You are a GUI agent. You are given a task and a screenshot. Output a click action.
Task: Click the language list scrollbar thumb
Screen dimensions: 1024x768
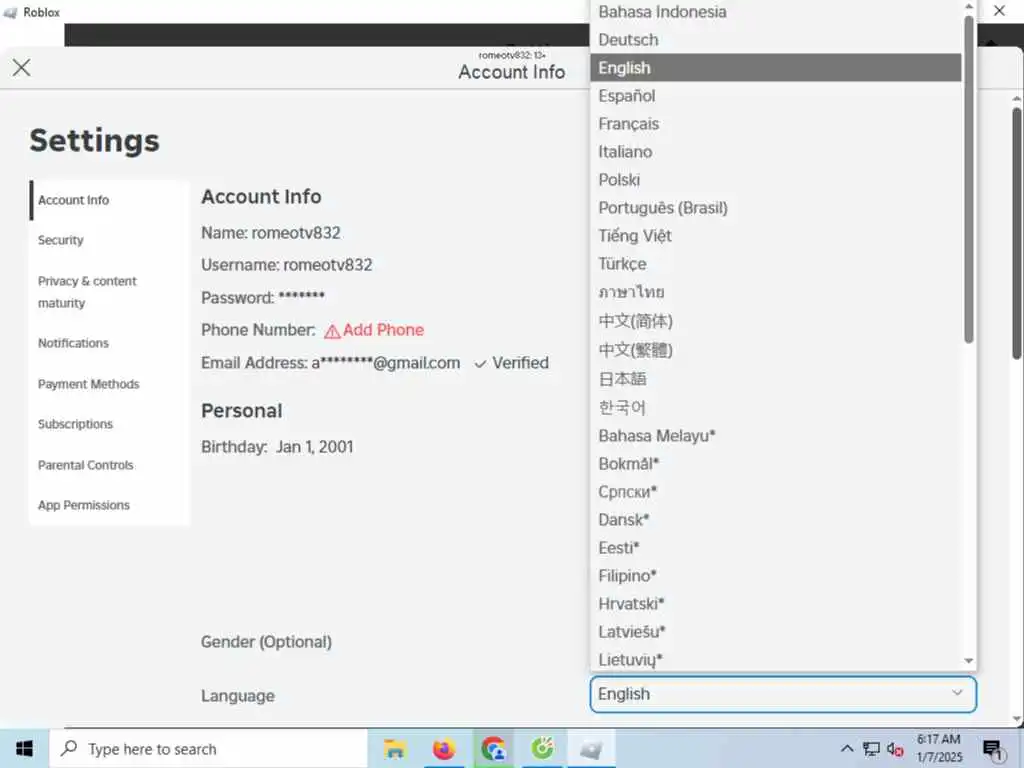(x=968, y=178)
